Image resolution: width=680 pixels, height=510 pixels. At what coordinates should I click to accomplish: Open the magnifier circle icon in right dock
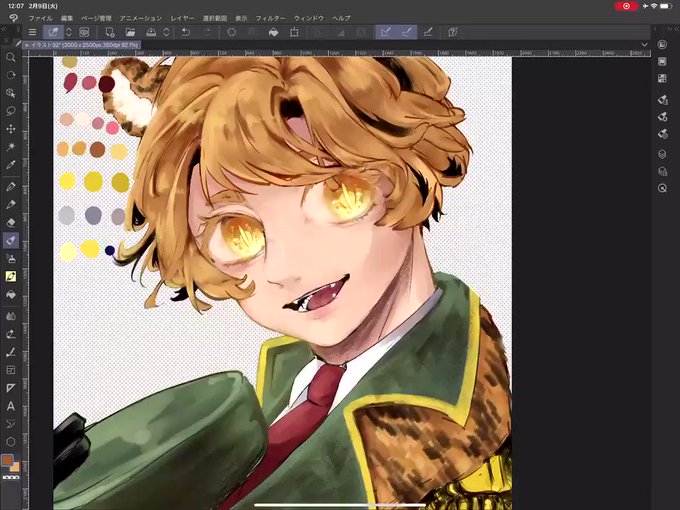662,188
